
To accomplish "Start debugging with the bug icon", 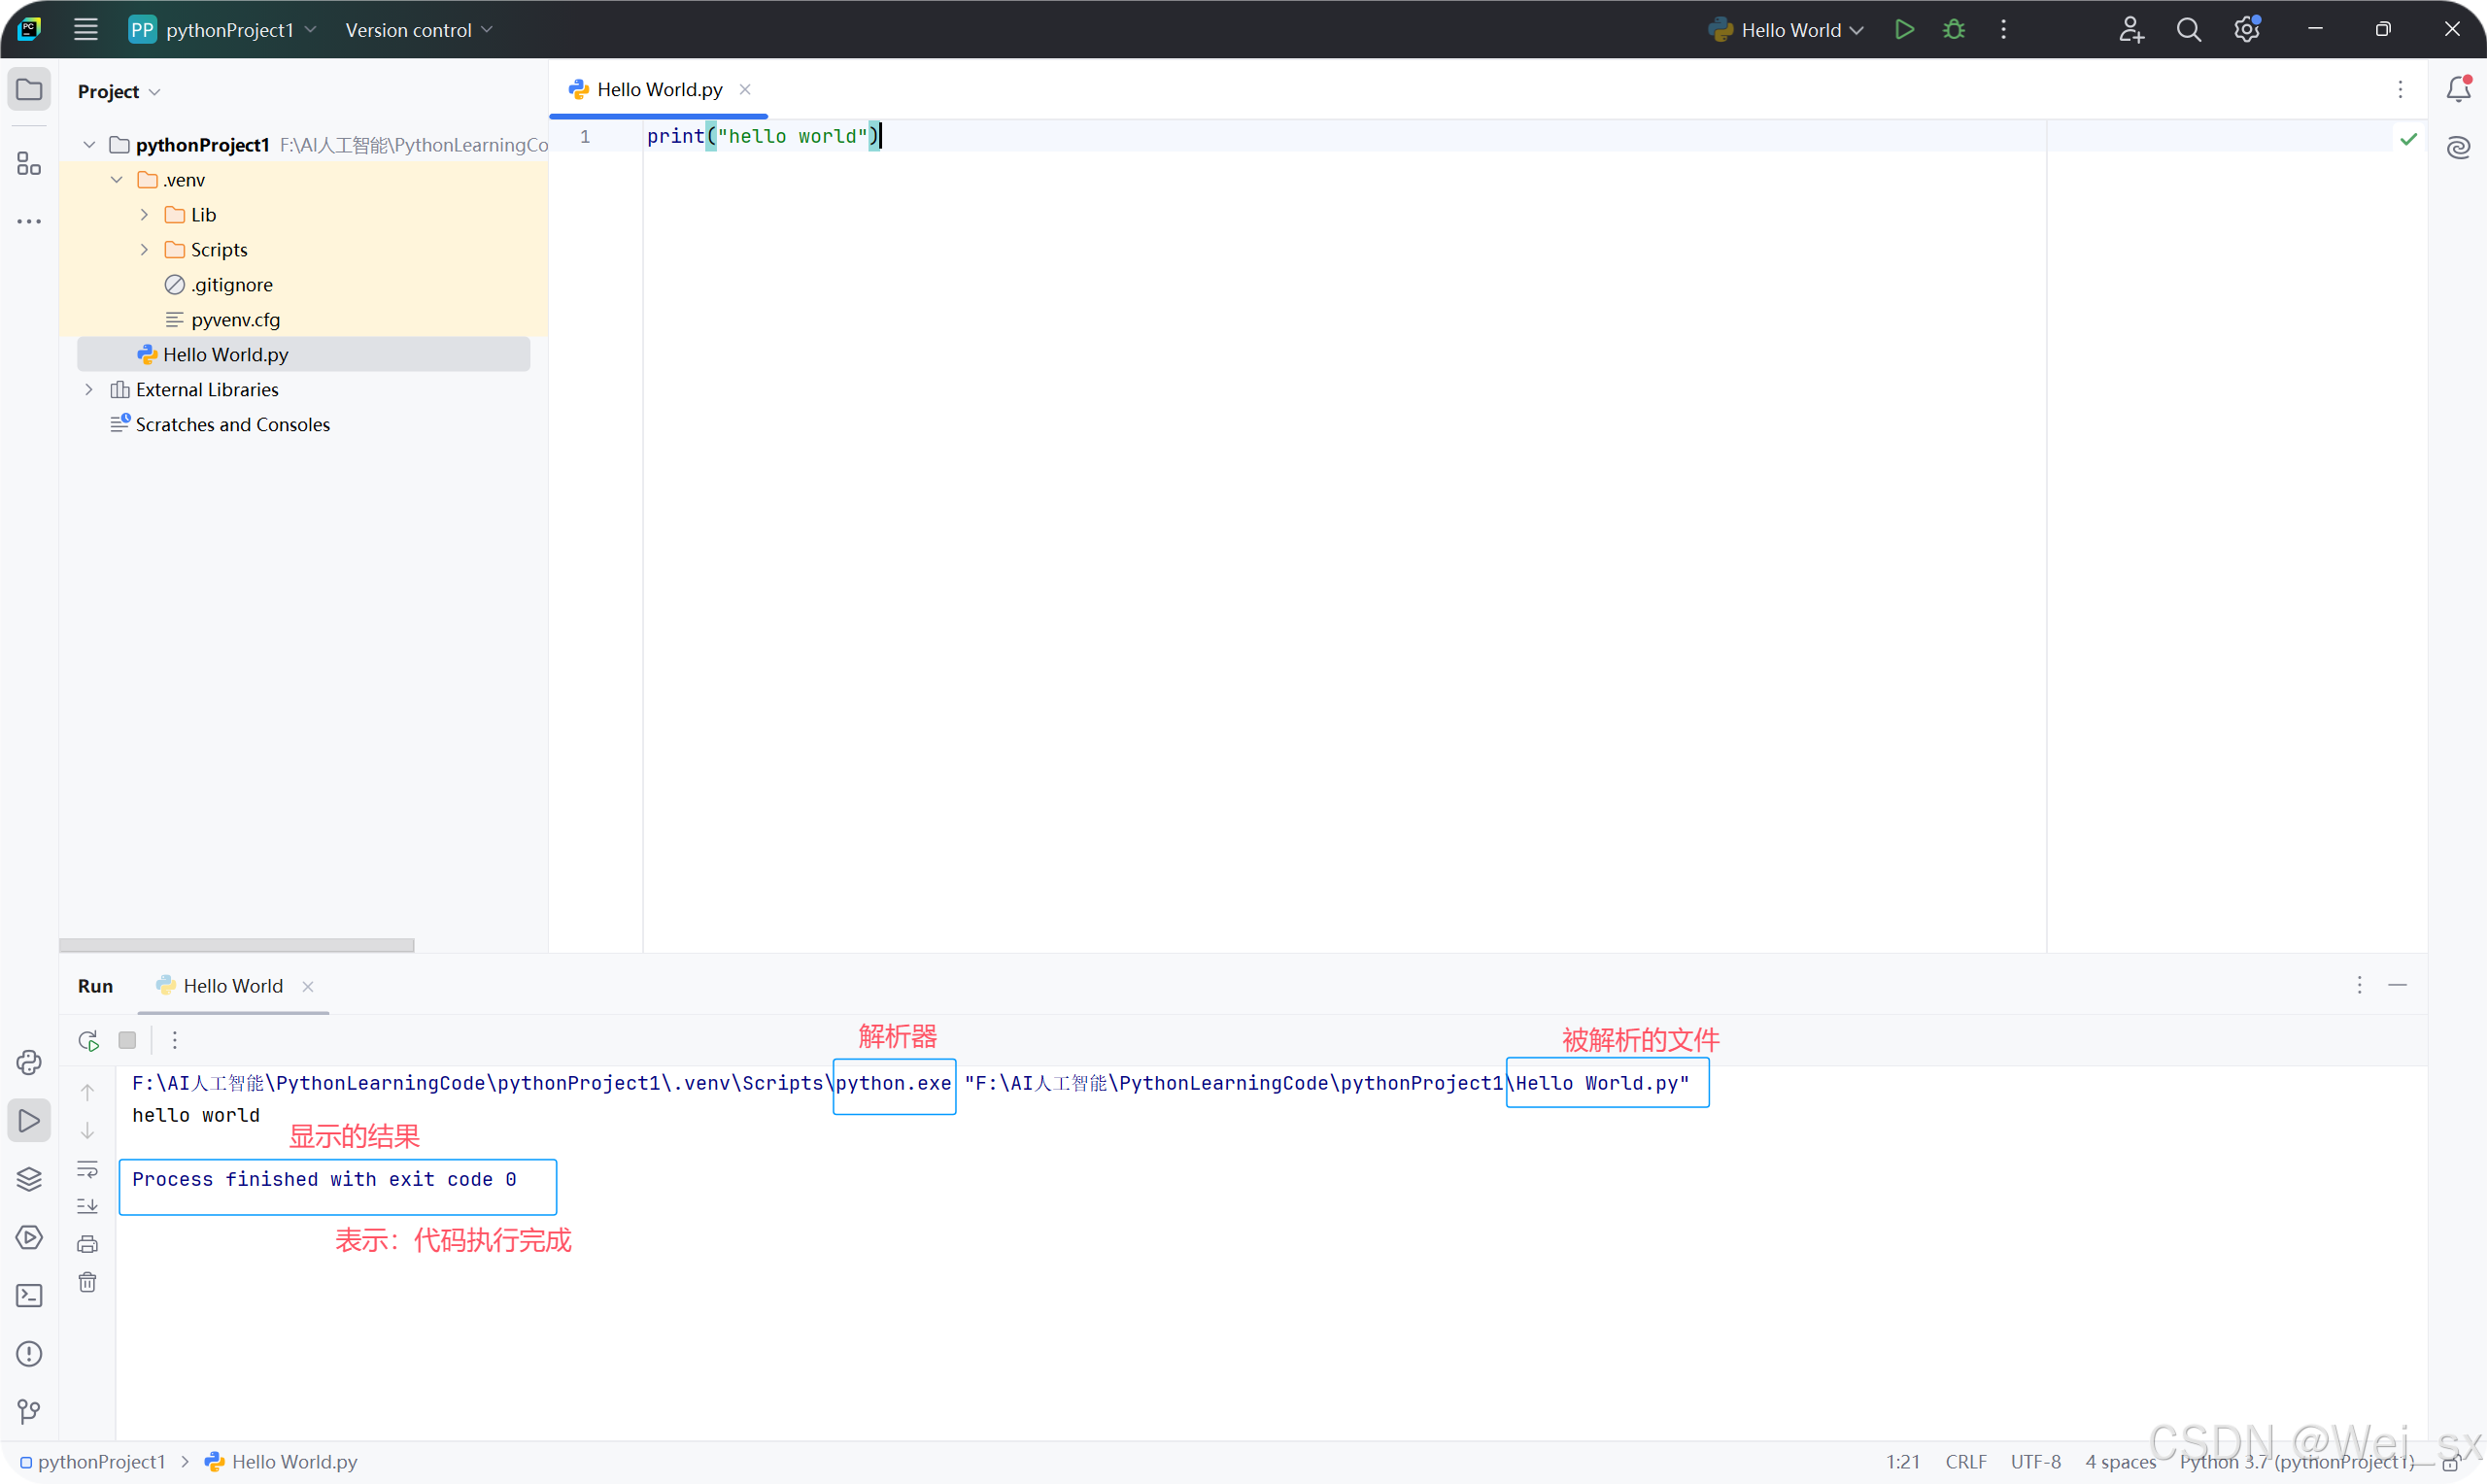I will [x=1953, y=29].
